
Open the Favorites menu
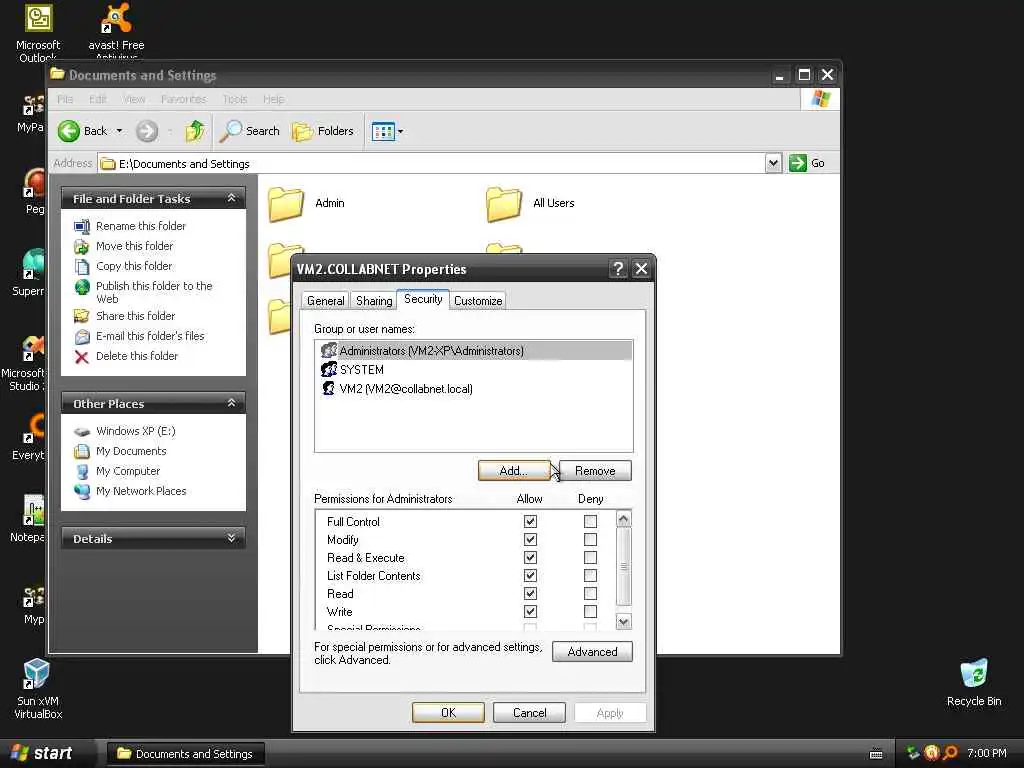click(x=184, y=99)
